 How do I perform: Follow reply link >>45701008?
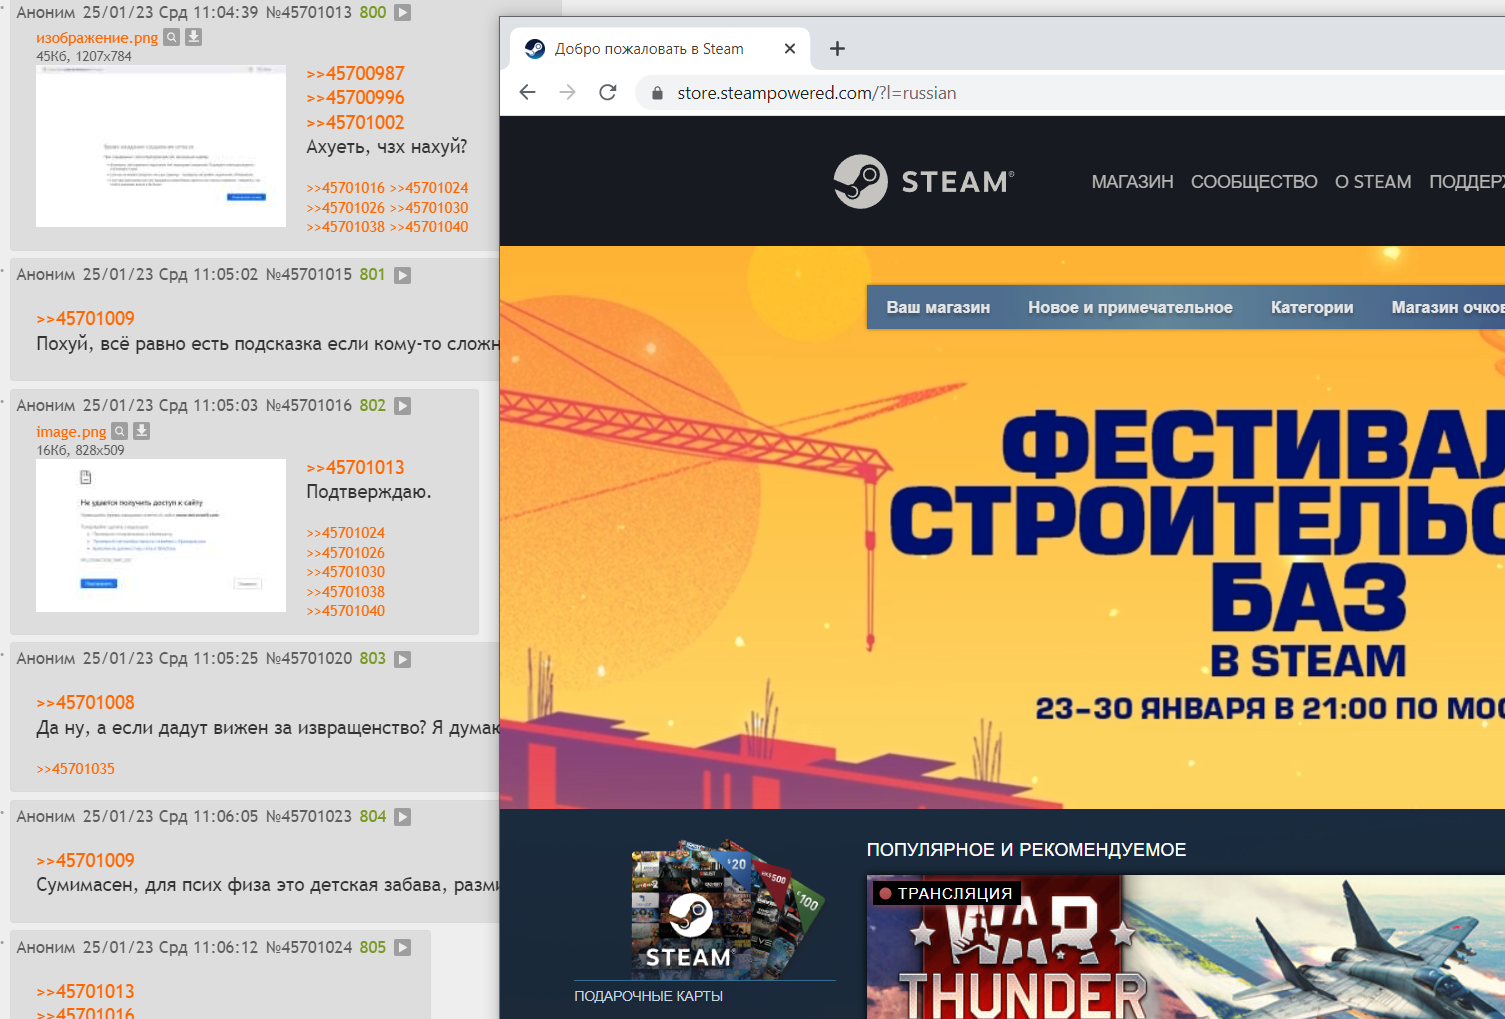click(85, 702)
